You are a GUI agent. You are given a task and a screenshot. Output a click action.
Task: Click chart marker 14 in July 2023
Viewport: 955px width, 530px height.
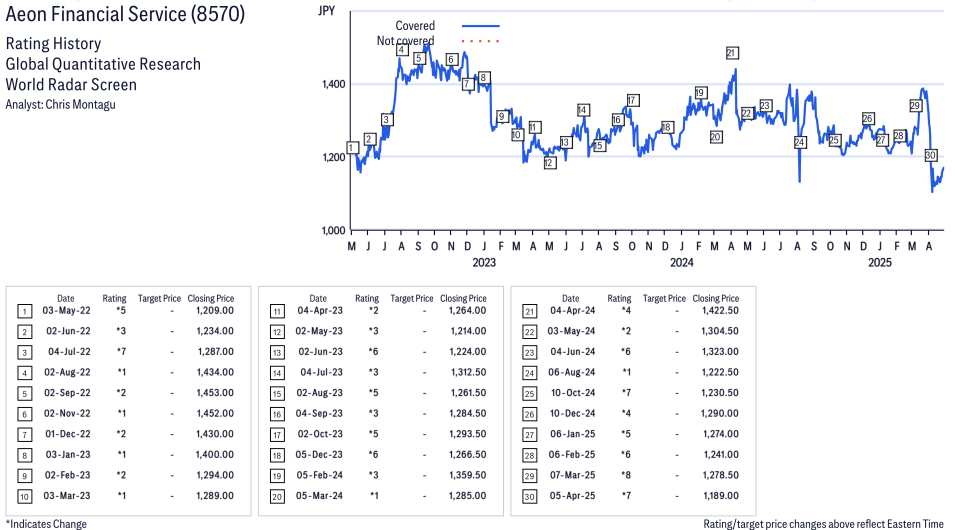(583, 110)
